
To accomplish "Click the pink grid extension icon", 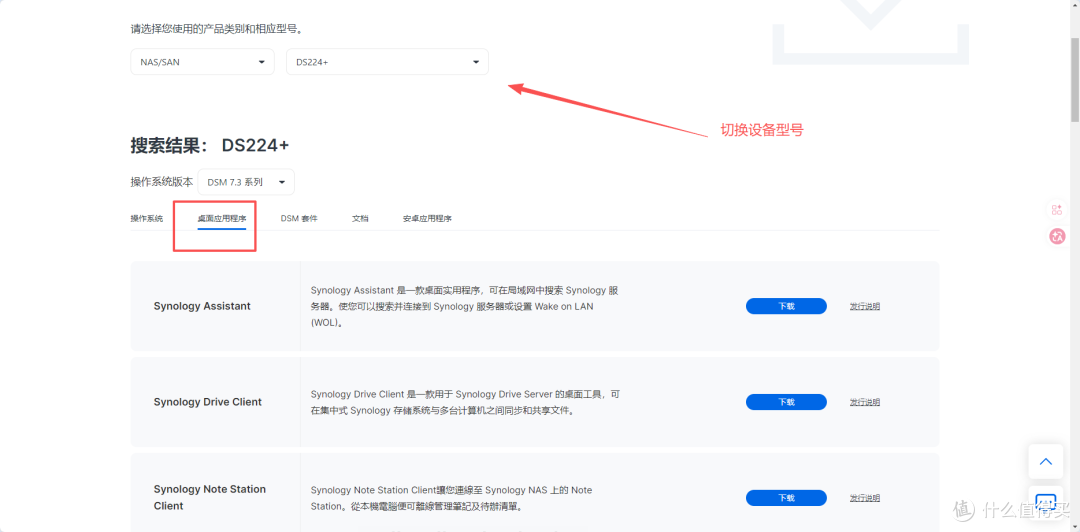I will pos(1057,210).
